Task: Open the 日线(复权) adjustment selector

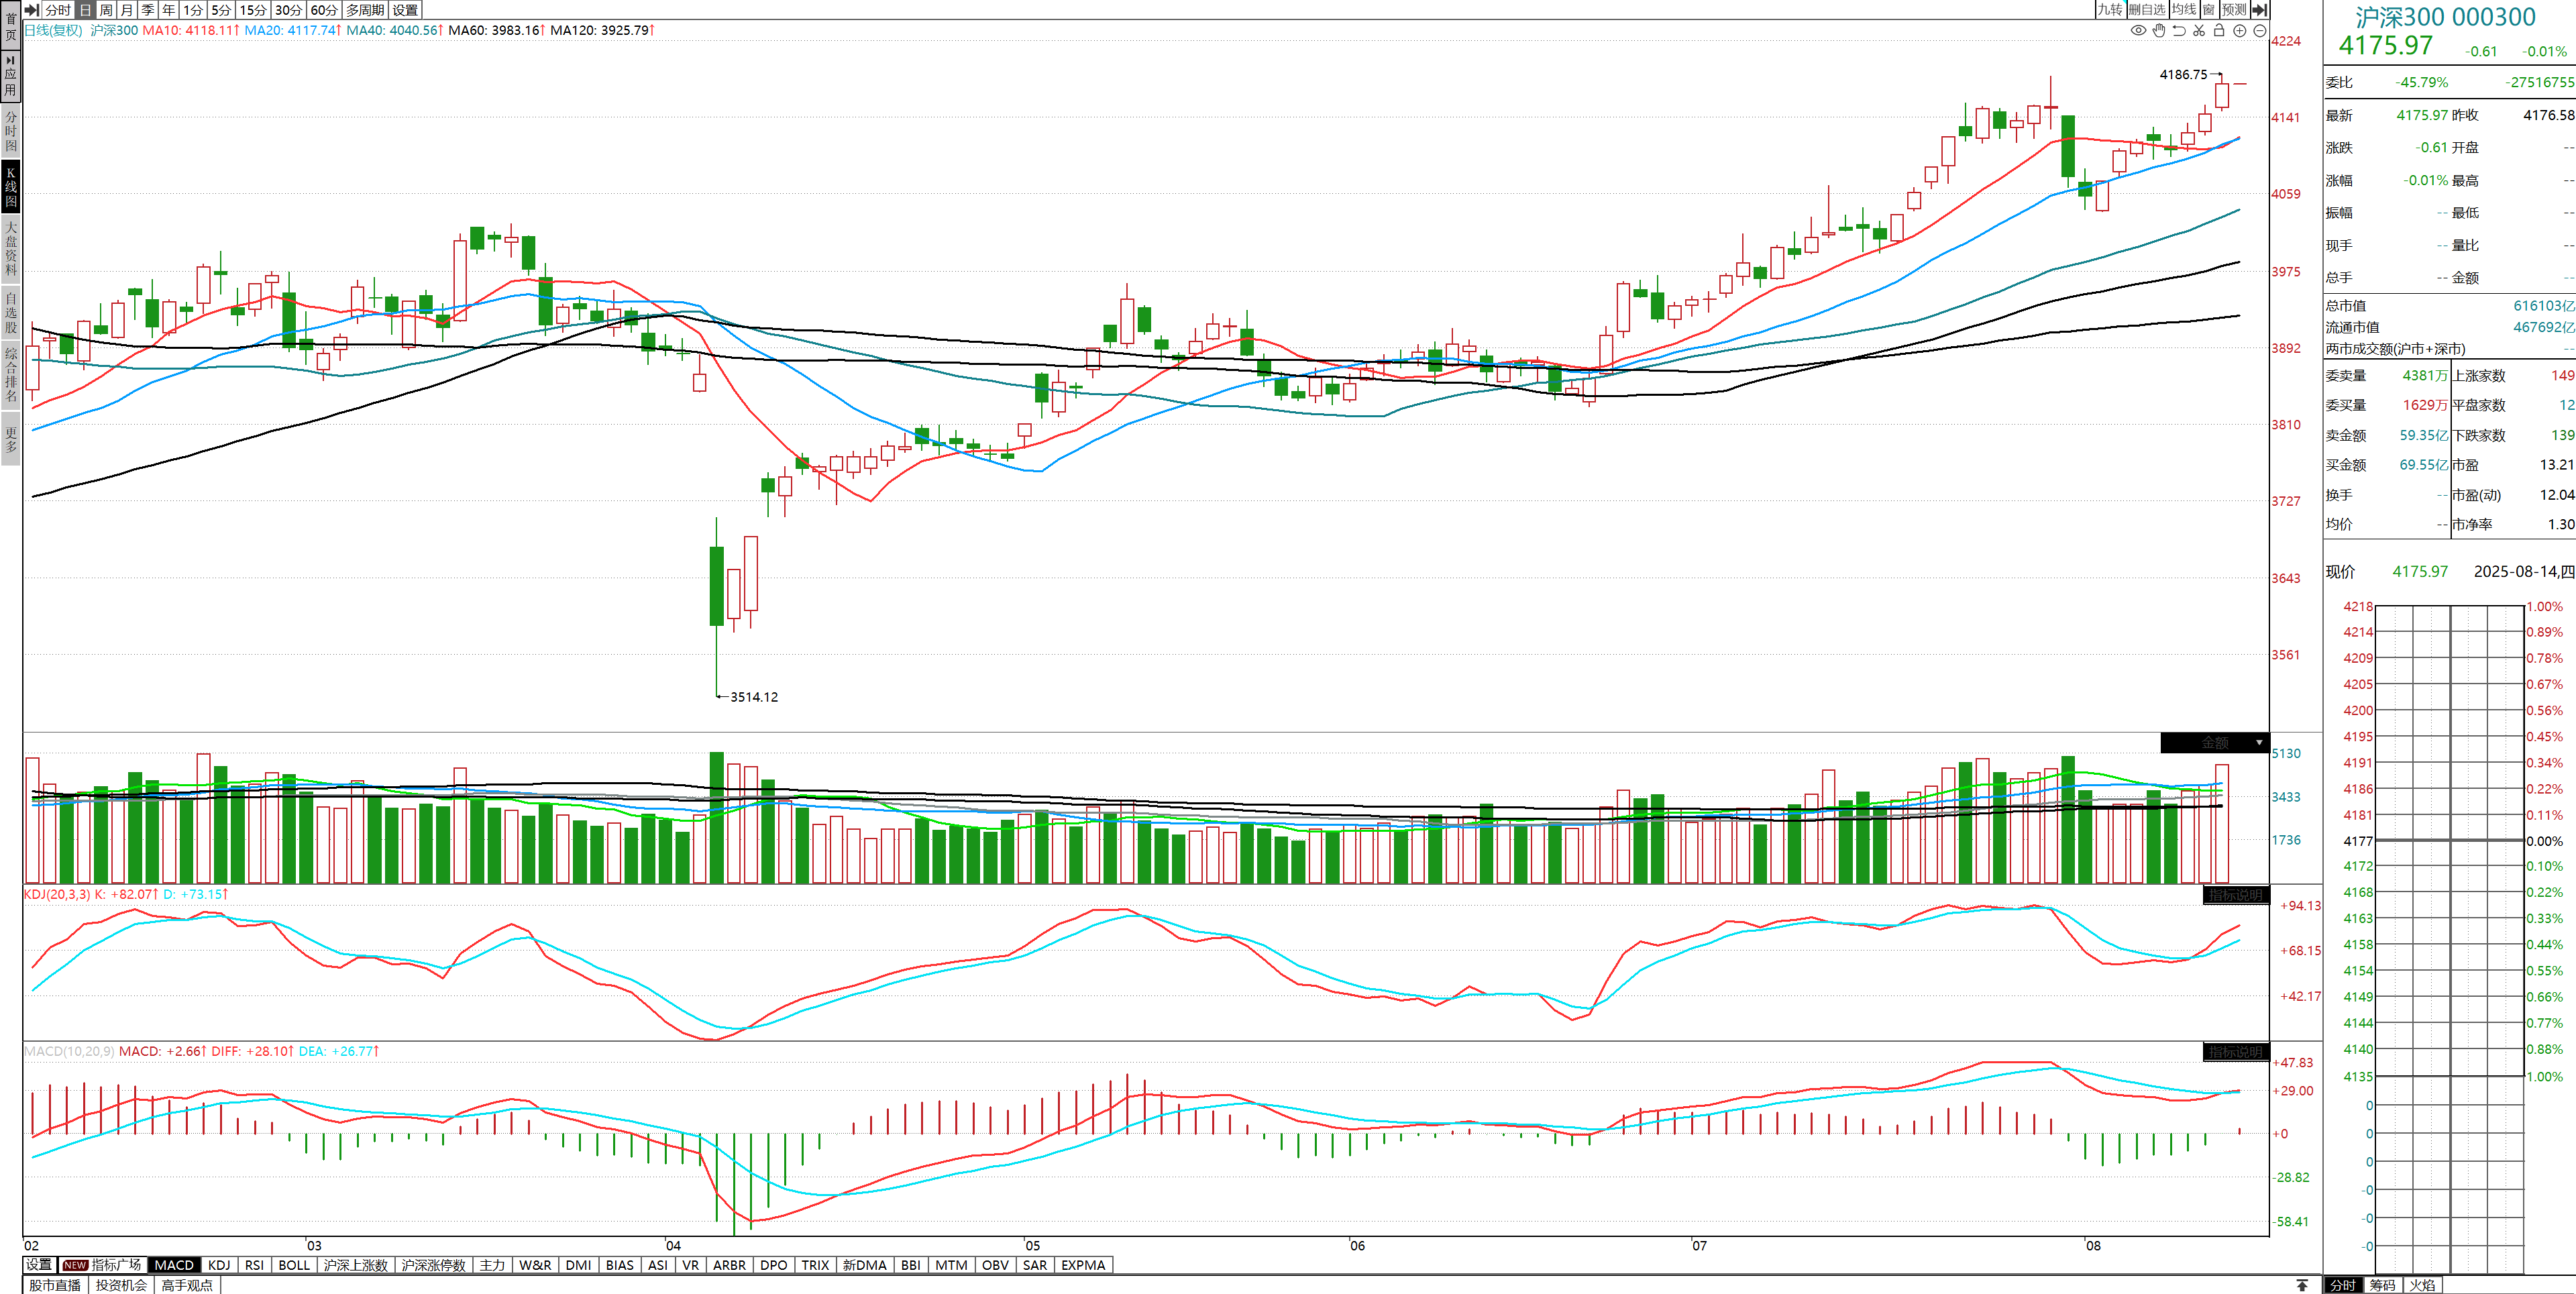Action: click(54, 30)
